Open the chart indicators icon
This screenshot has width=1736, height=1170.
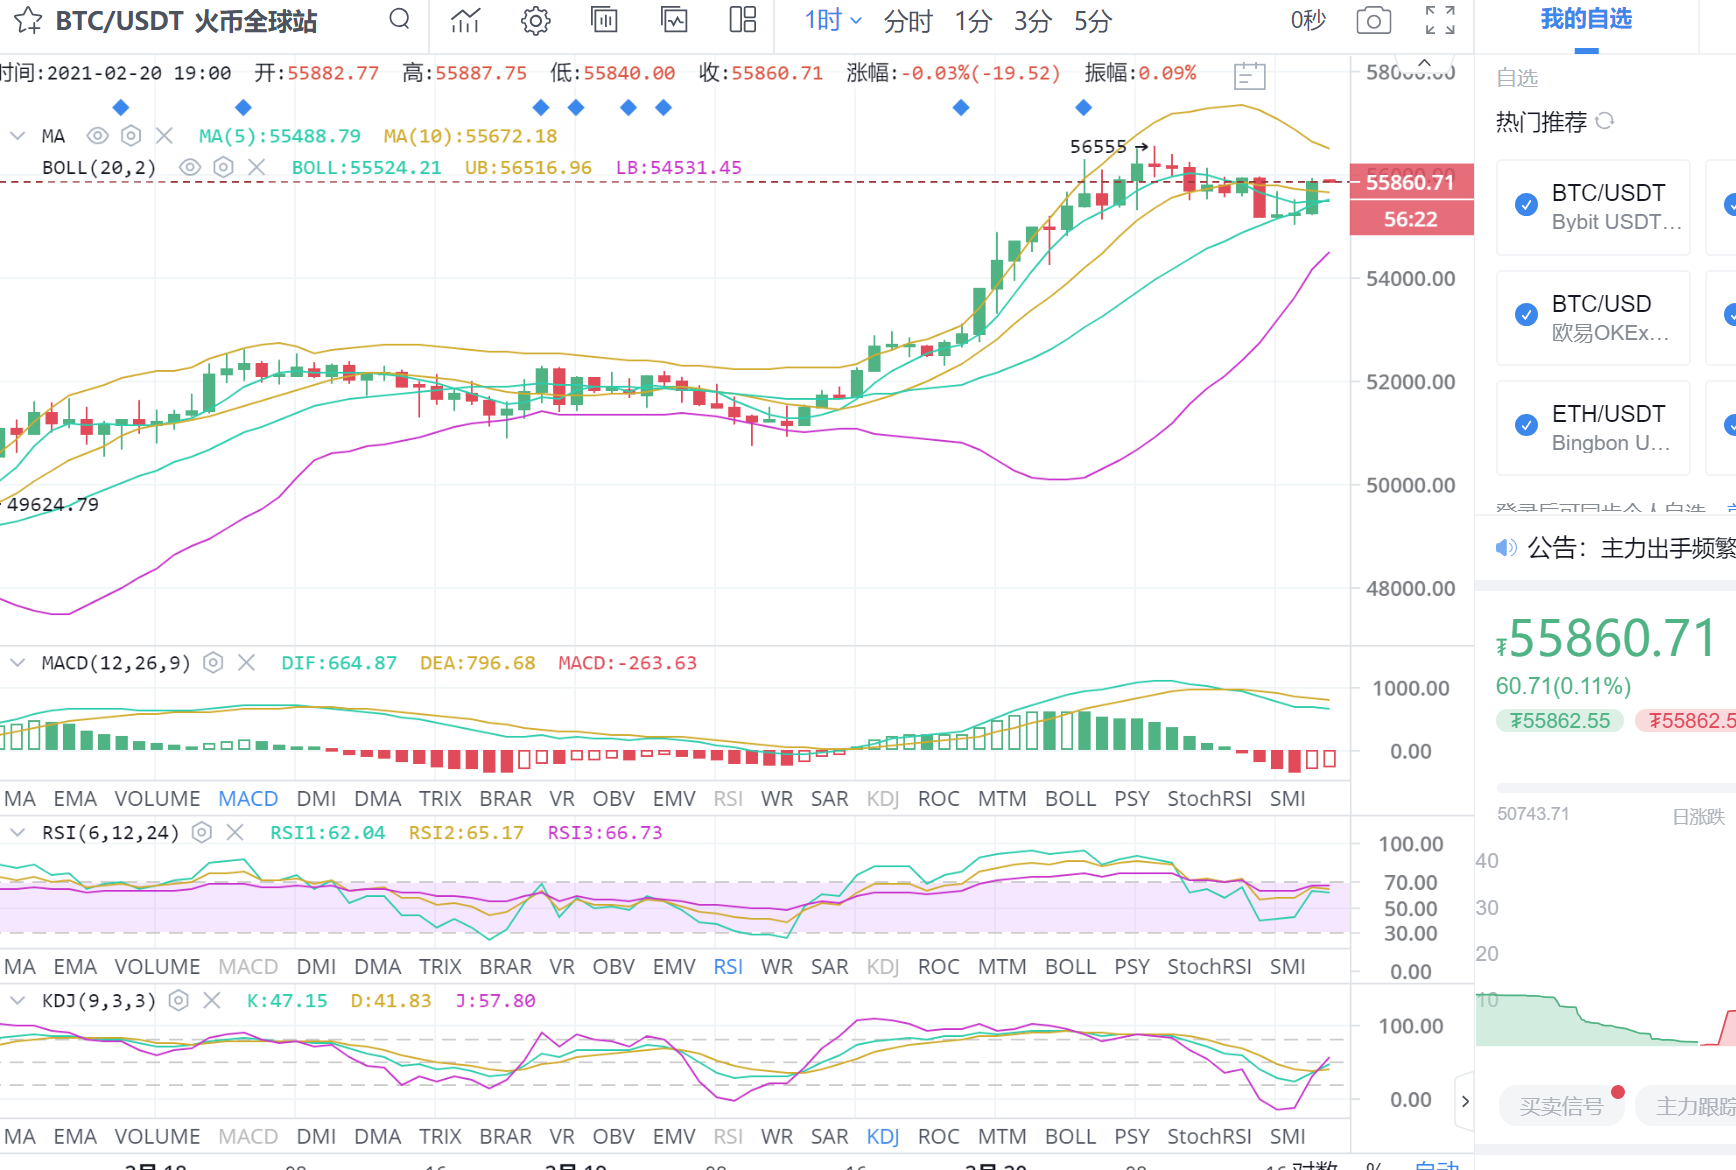(465, 20)
